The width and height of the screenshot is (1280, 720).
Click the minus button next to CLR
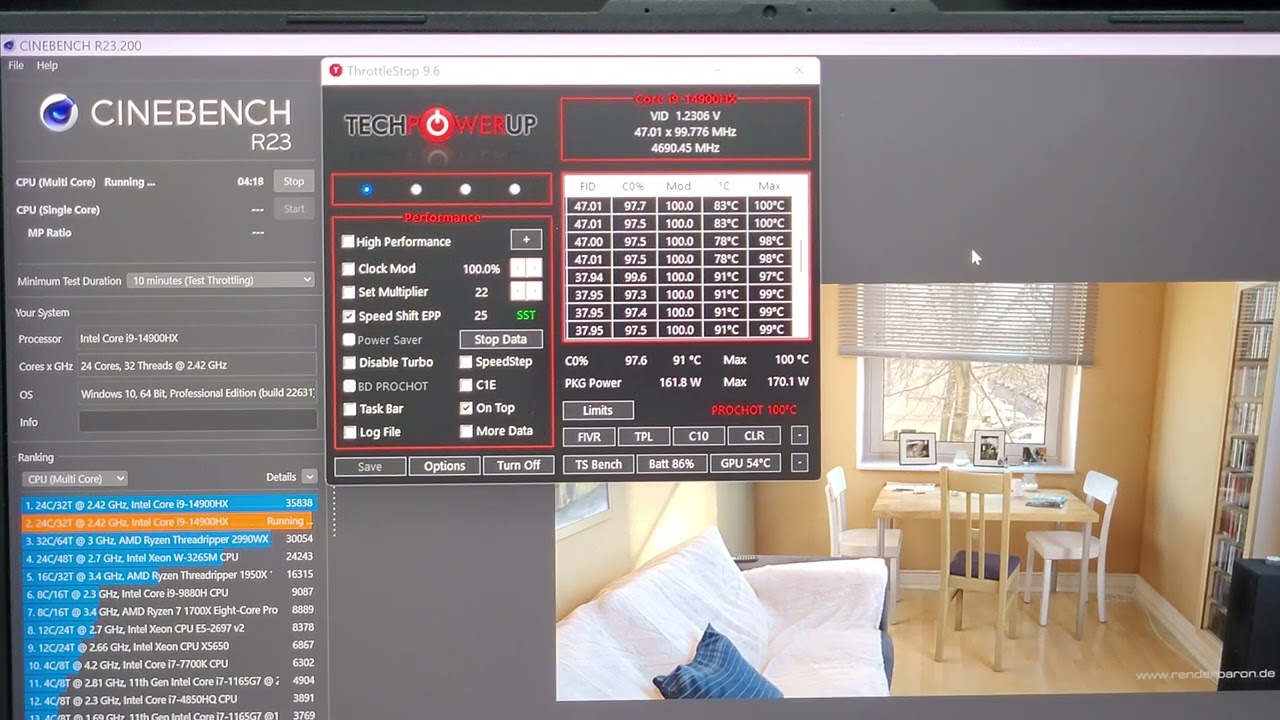[x=799, y=435]
